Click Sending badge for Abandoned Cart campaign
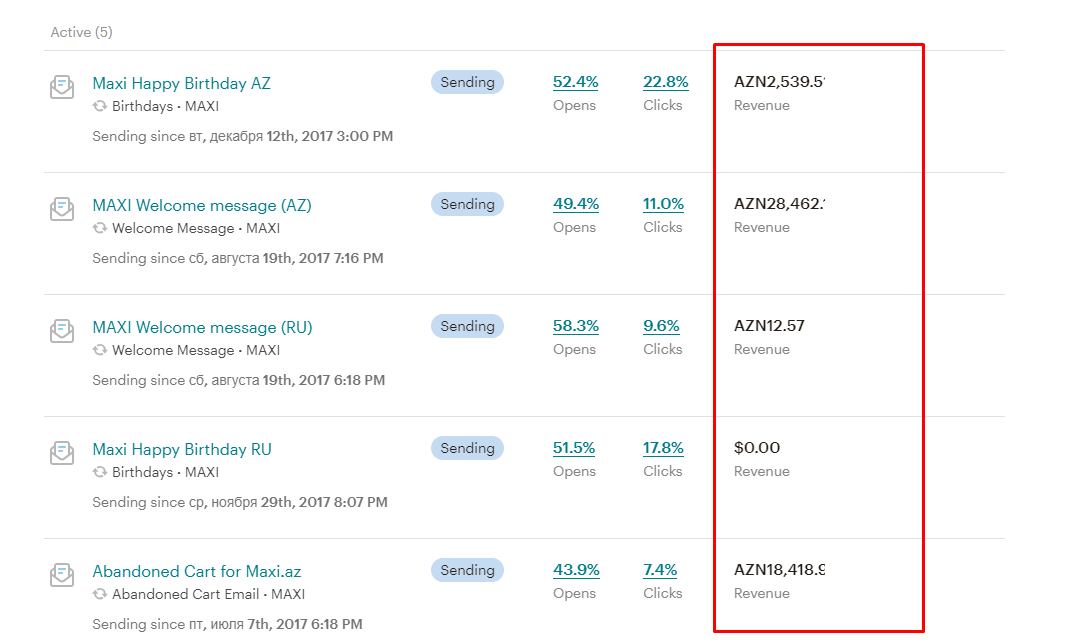This screenshot has height=644, width=1091. click(467, 570)
